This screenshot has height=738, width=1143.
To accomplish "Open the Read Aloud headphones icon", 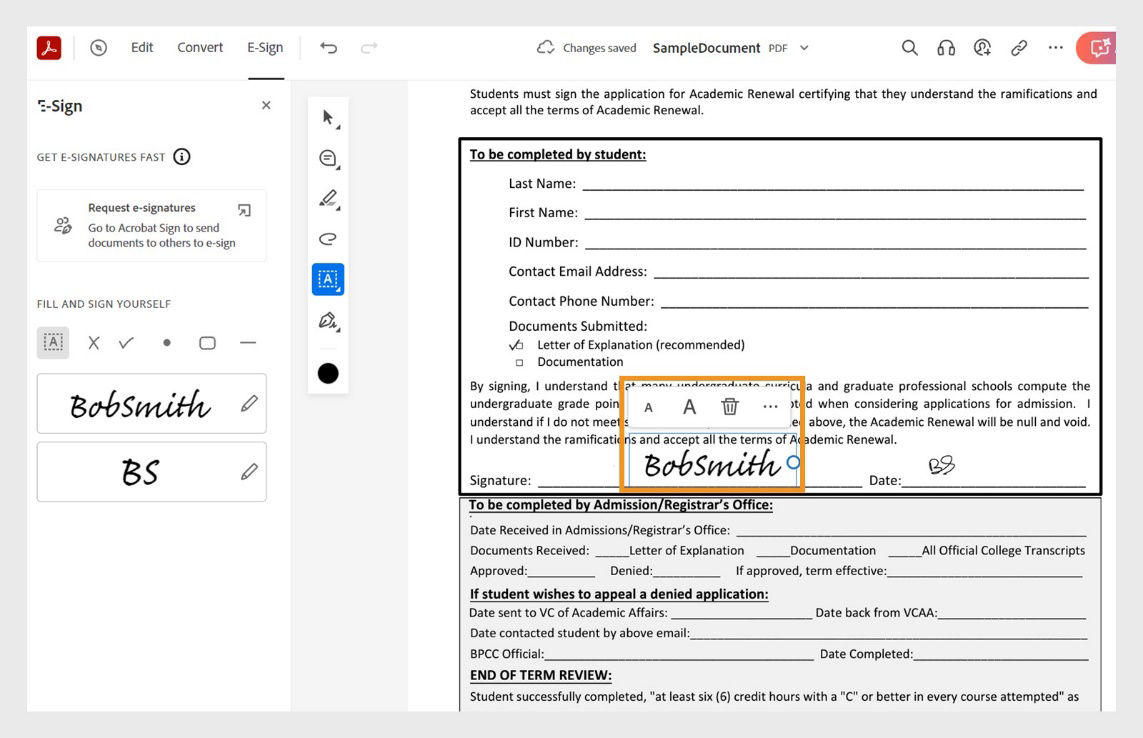I will point(945,47).
